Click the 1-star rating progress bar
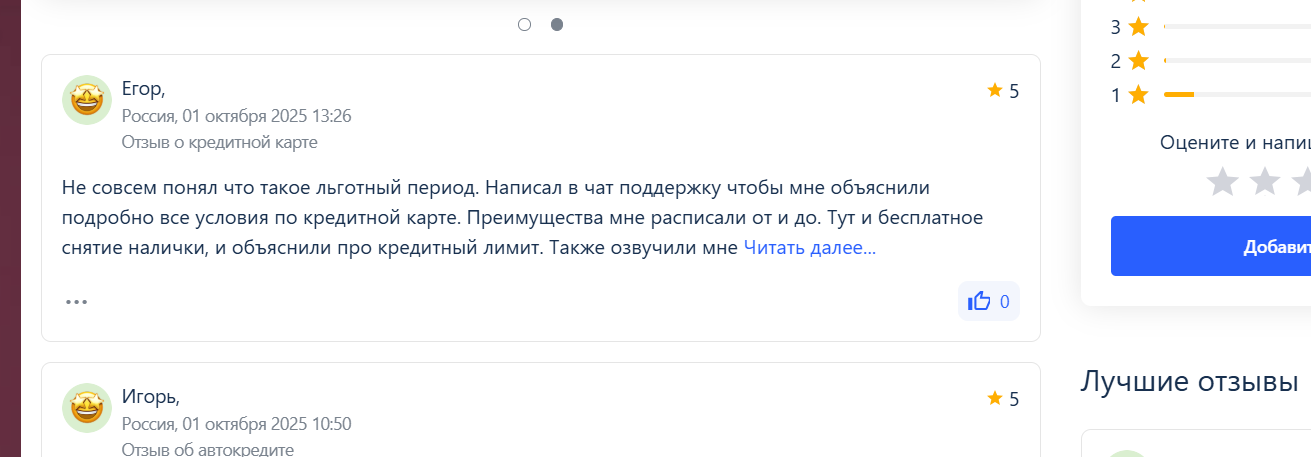 (x=1236, y=95)
